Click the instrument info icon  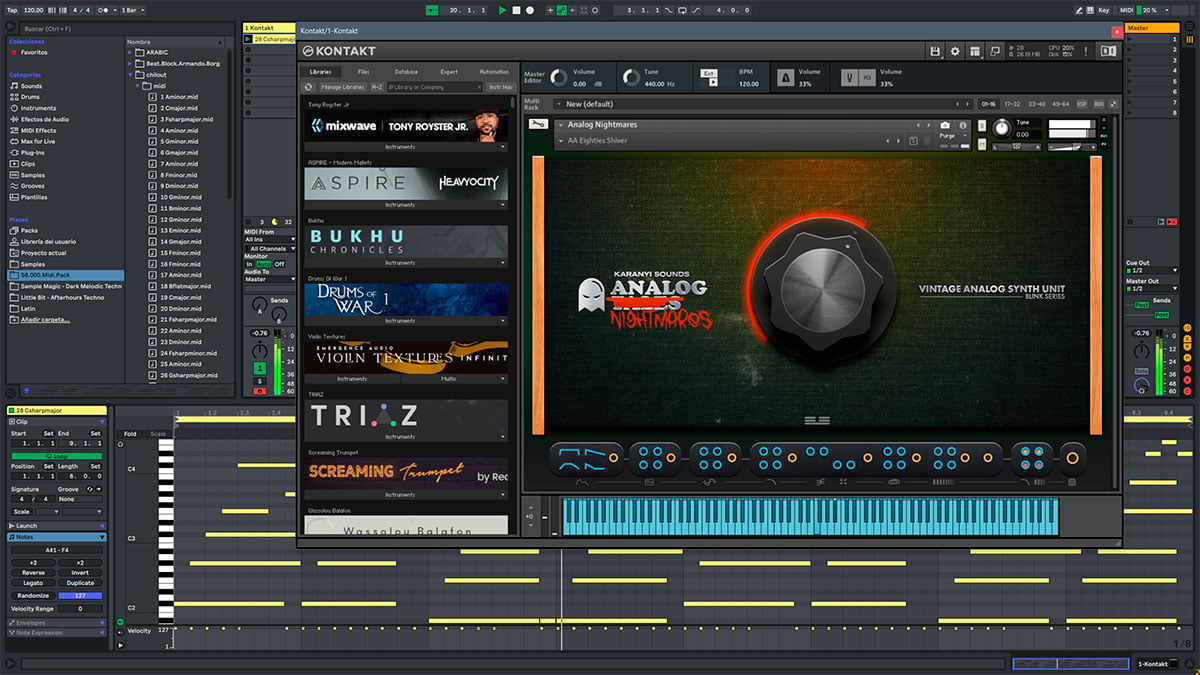963,125
